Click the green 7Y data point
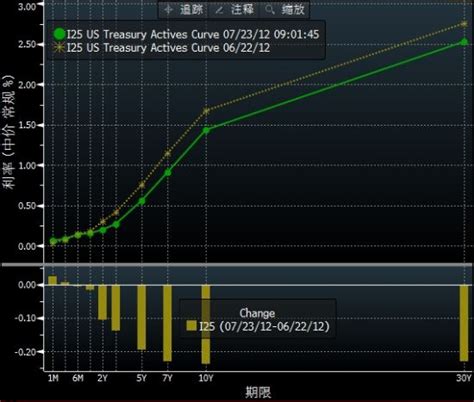 [x=168, y=172]
